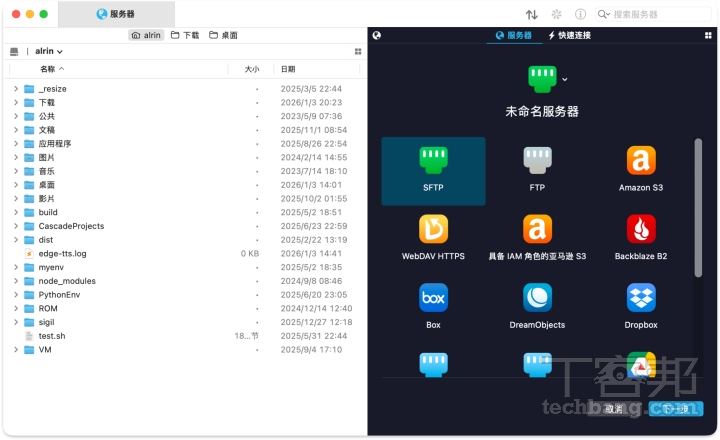Open the transfers arrows icon in toolbar
Screen dimensions: 720x440
pyautogui.click(x=531, y=14)
